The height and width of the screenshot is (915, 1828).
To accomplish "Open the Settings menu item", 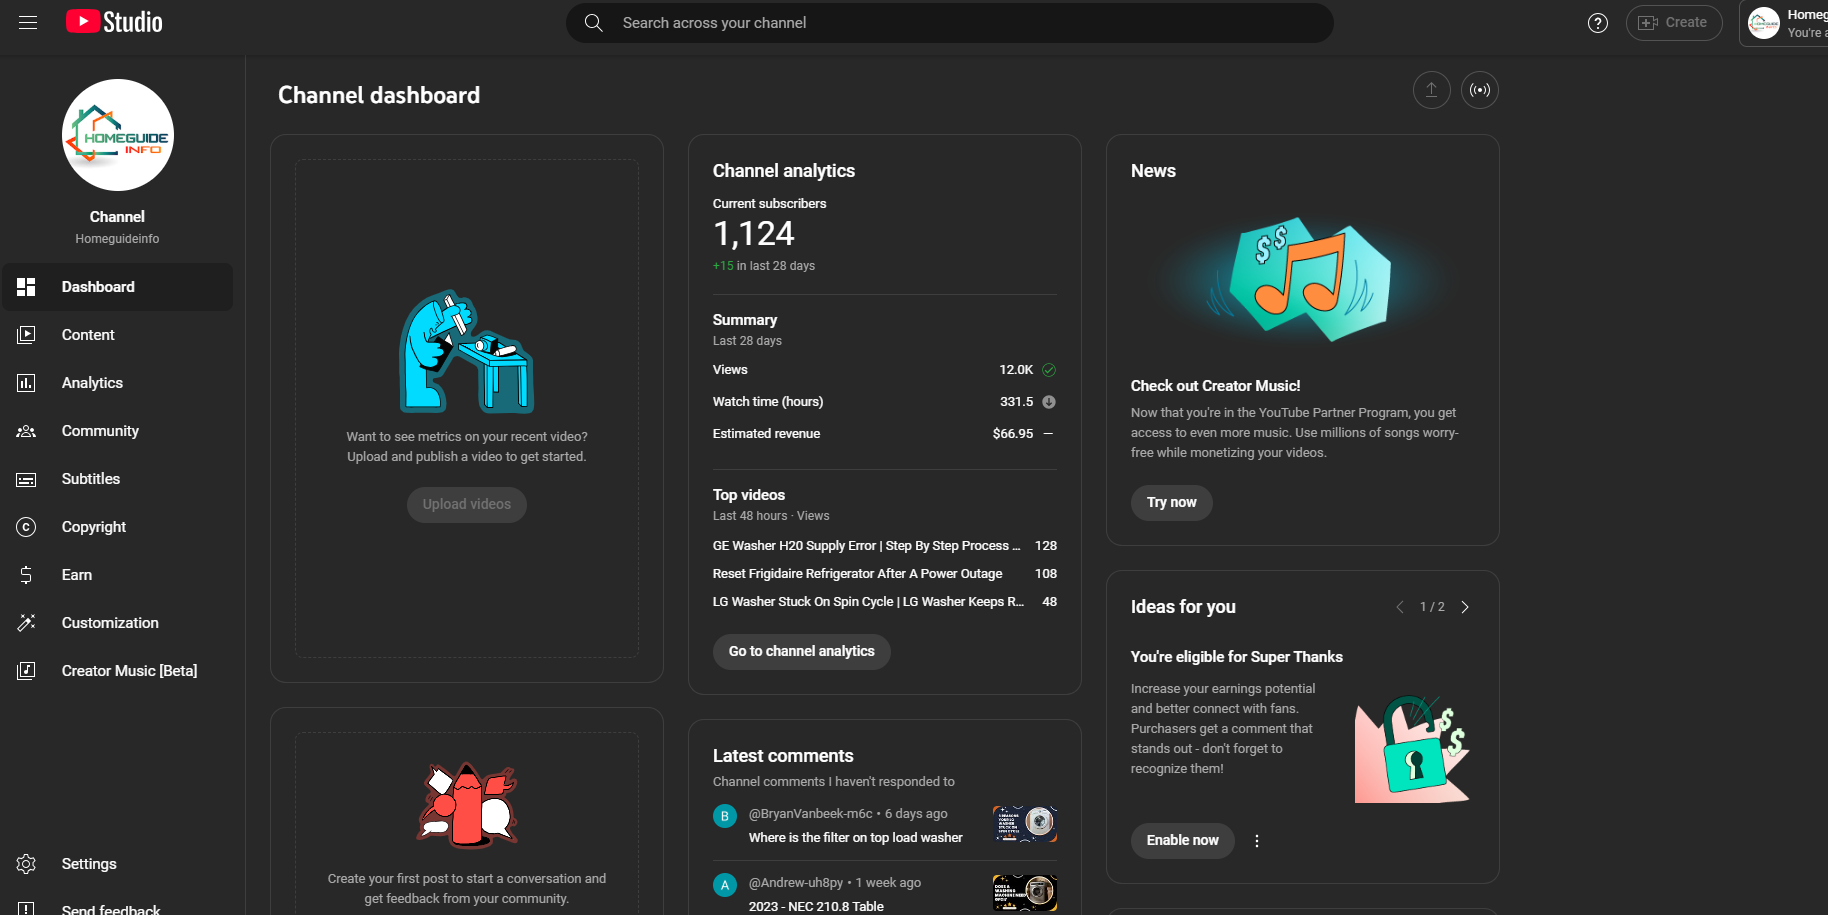I will coord(117,864).
